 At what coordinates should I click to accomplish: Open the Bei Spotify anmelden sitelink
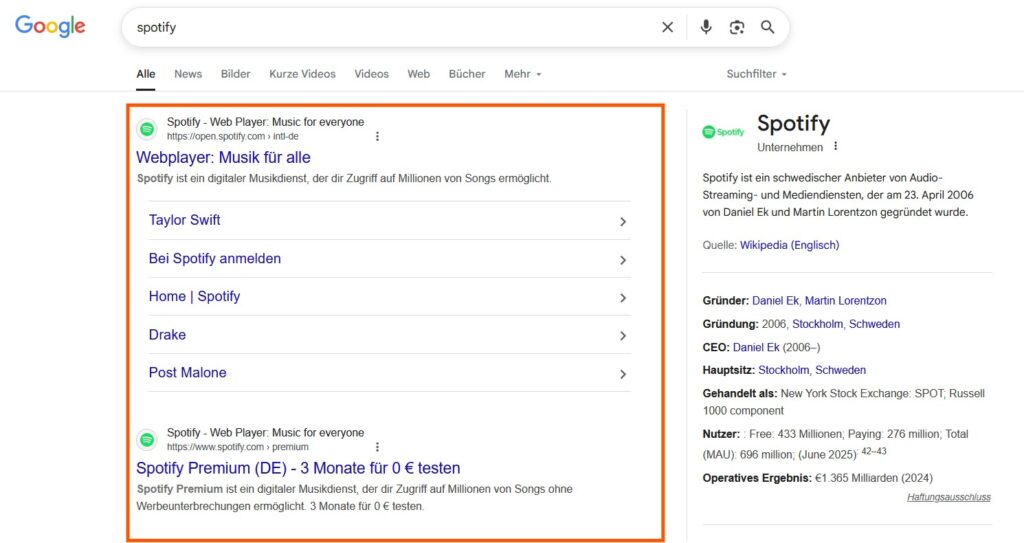(x=215, y=259)
